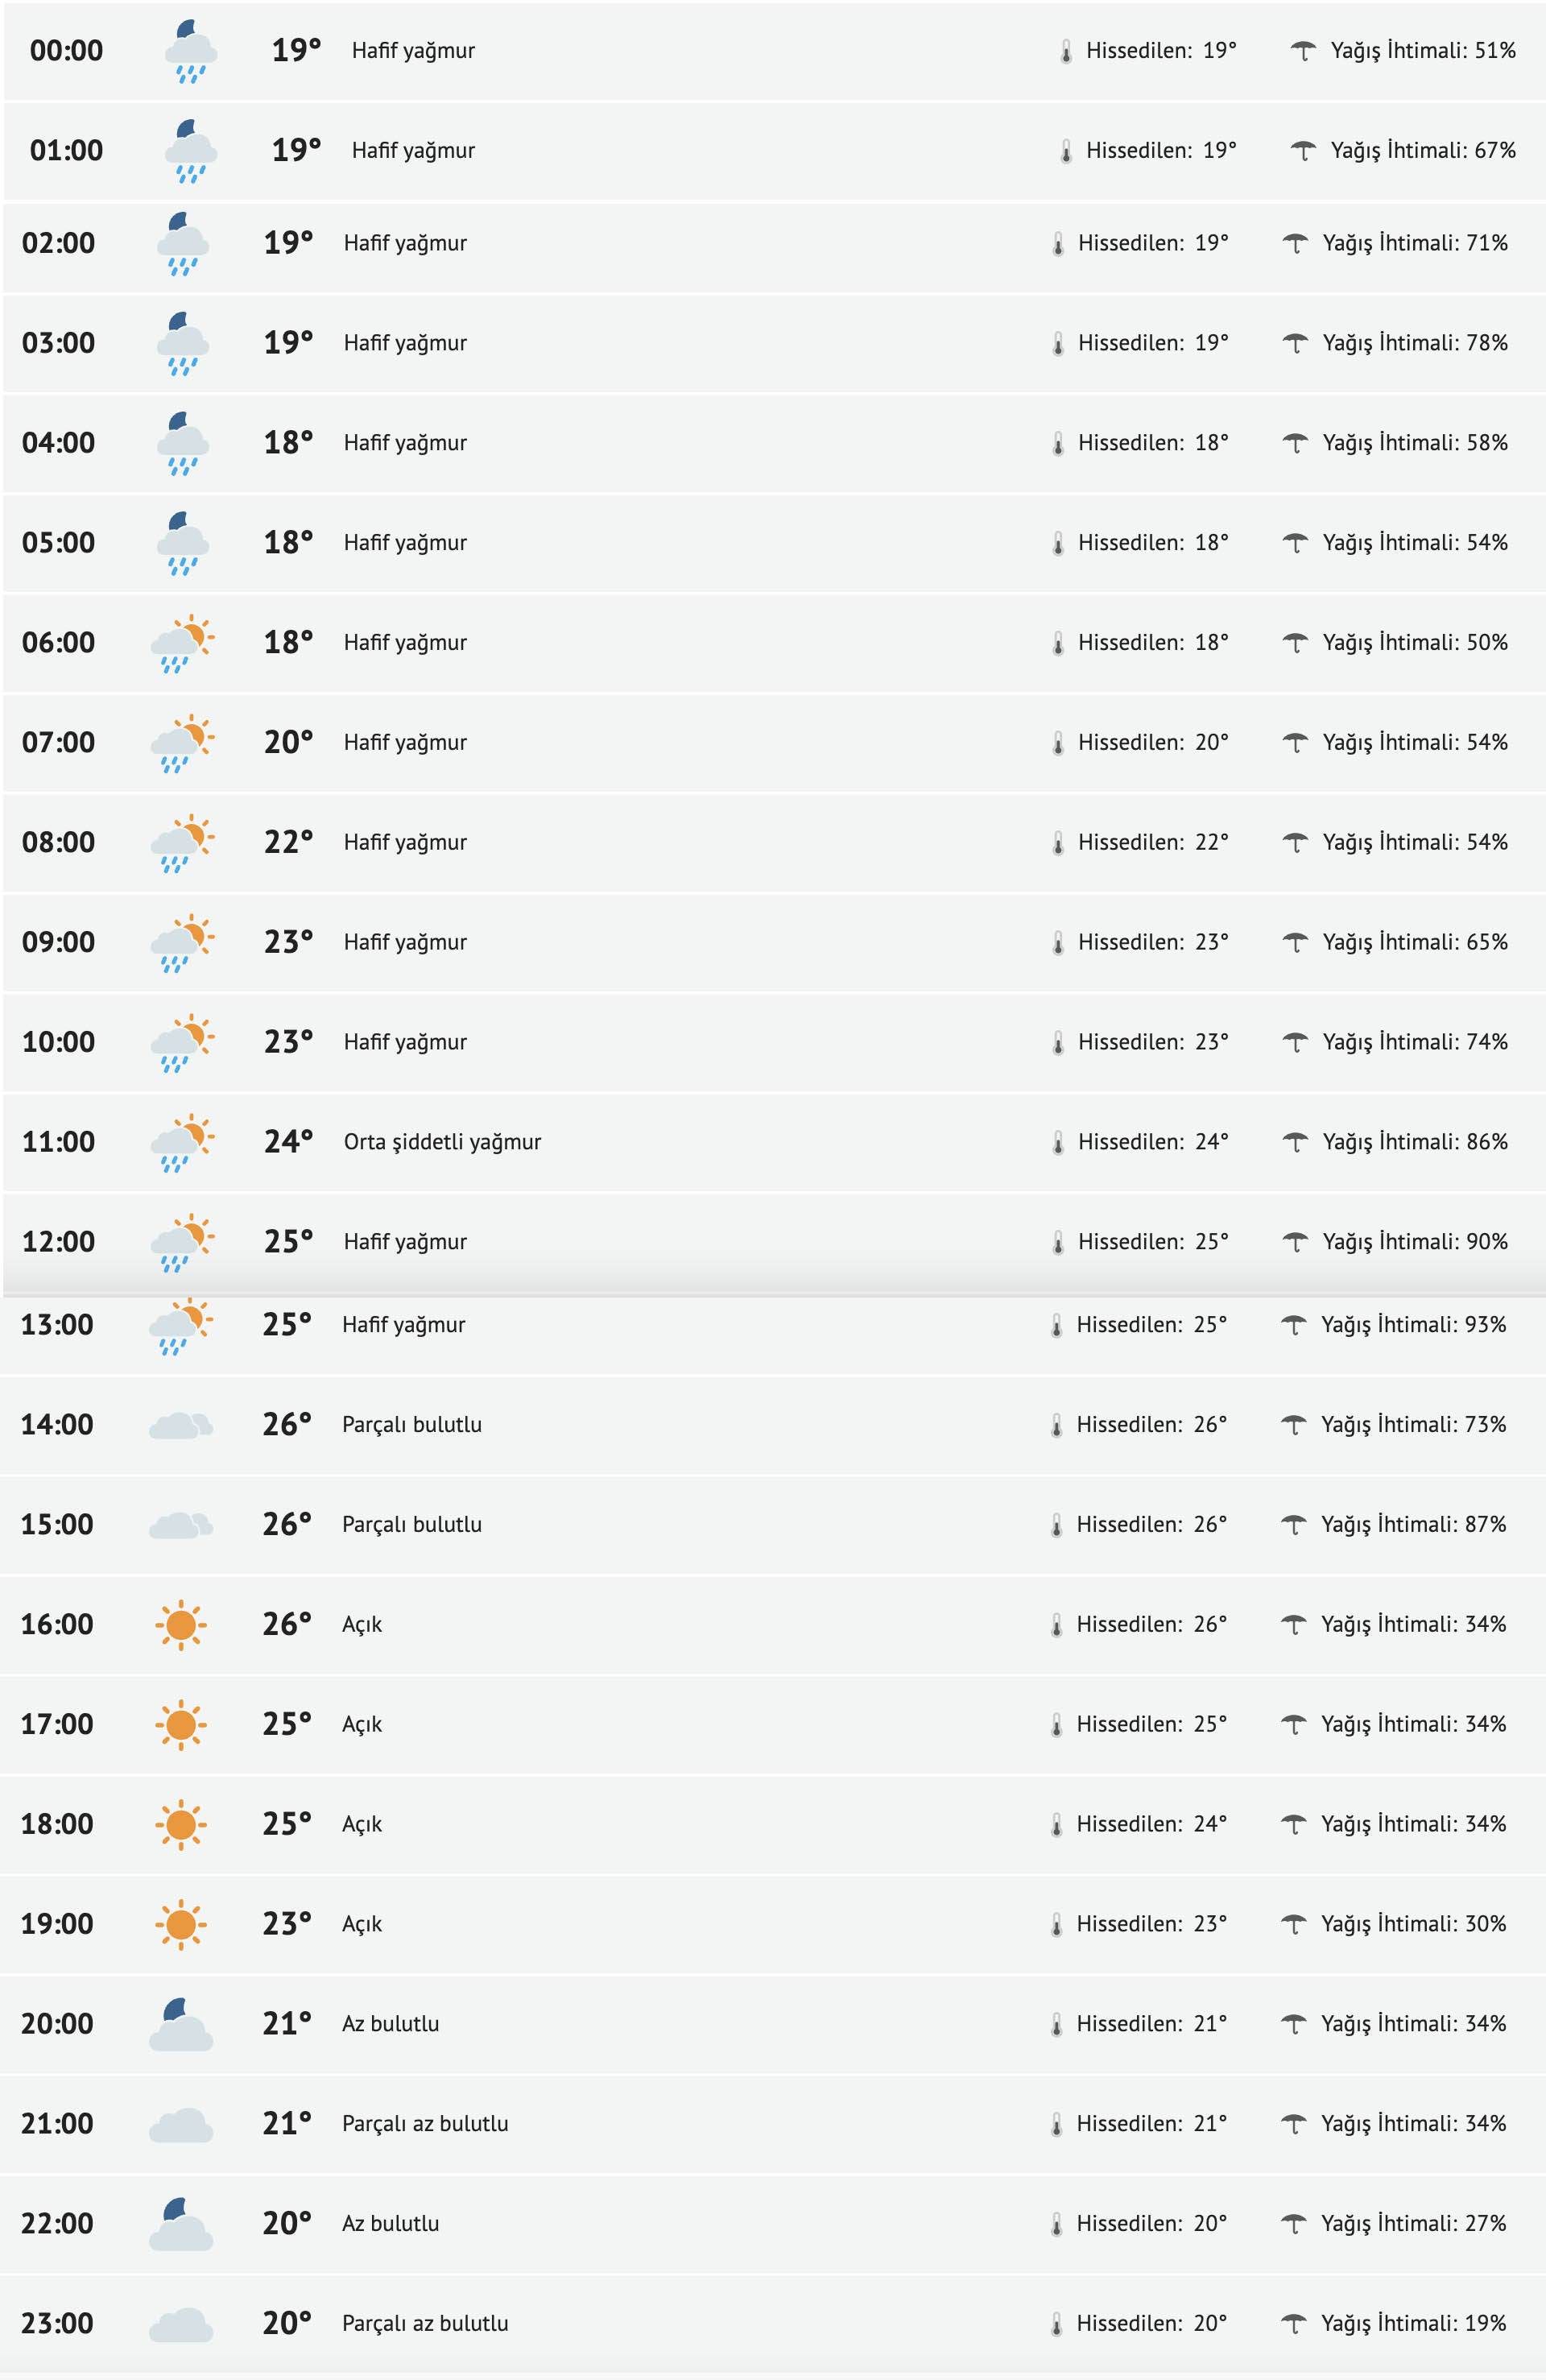The width and height of the screenshot is (1546, 2380).
Task: Click the umbrella icon in the 19:00 row
Action: click(1294, 1923)
